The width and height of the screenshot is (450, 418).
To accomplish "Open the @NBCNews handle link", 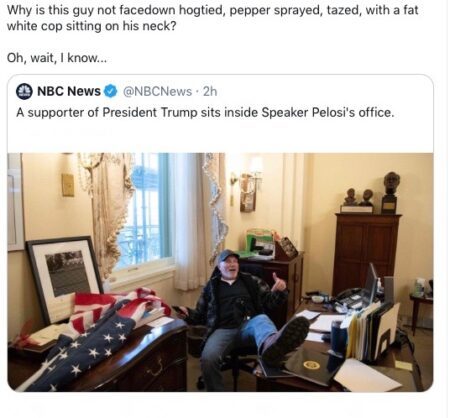I will [157, 91].
